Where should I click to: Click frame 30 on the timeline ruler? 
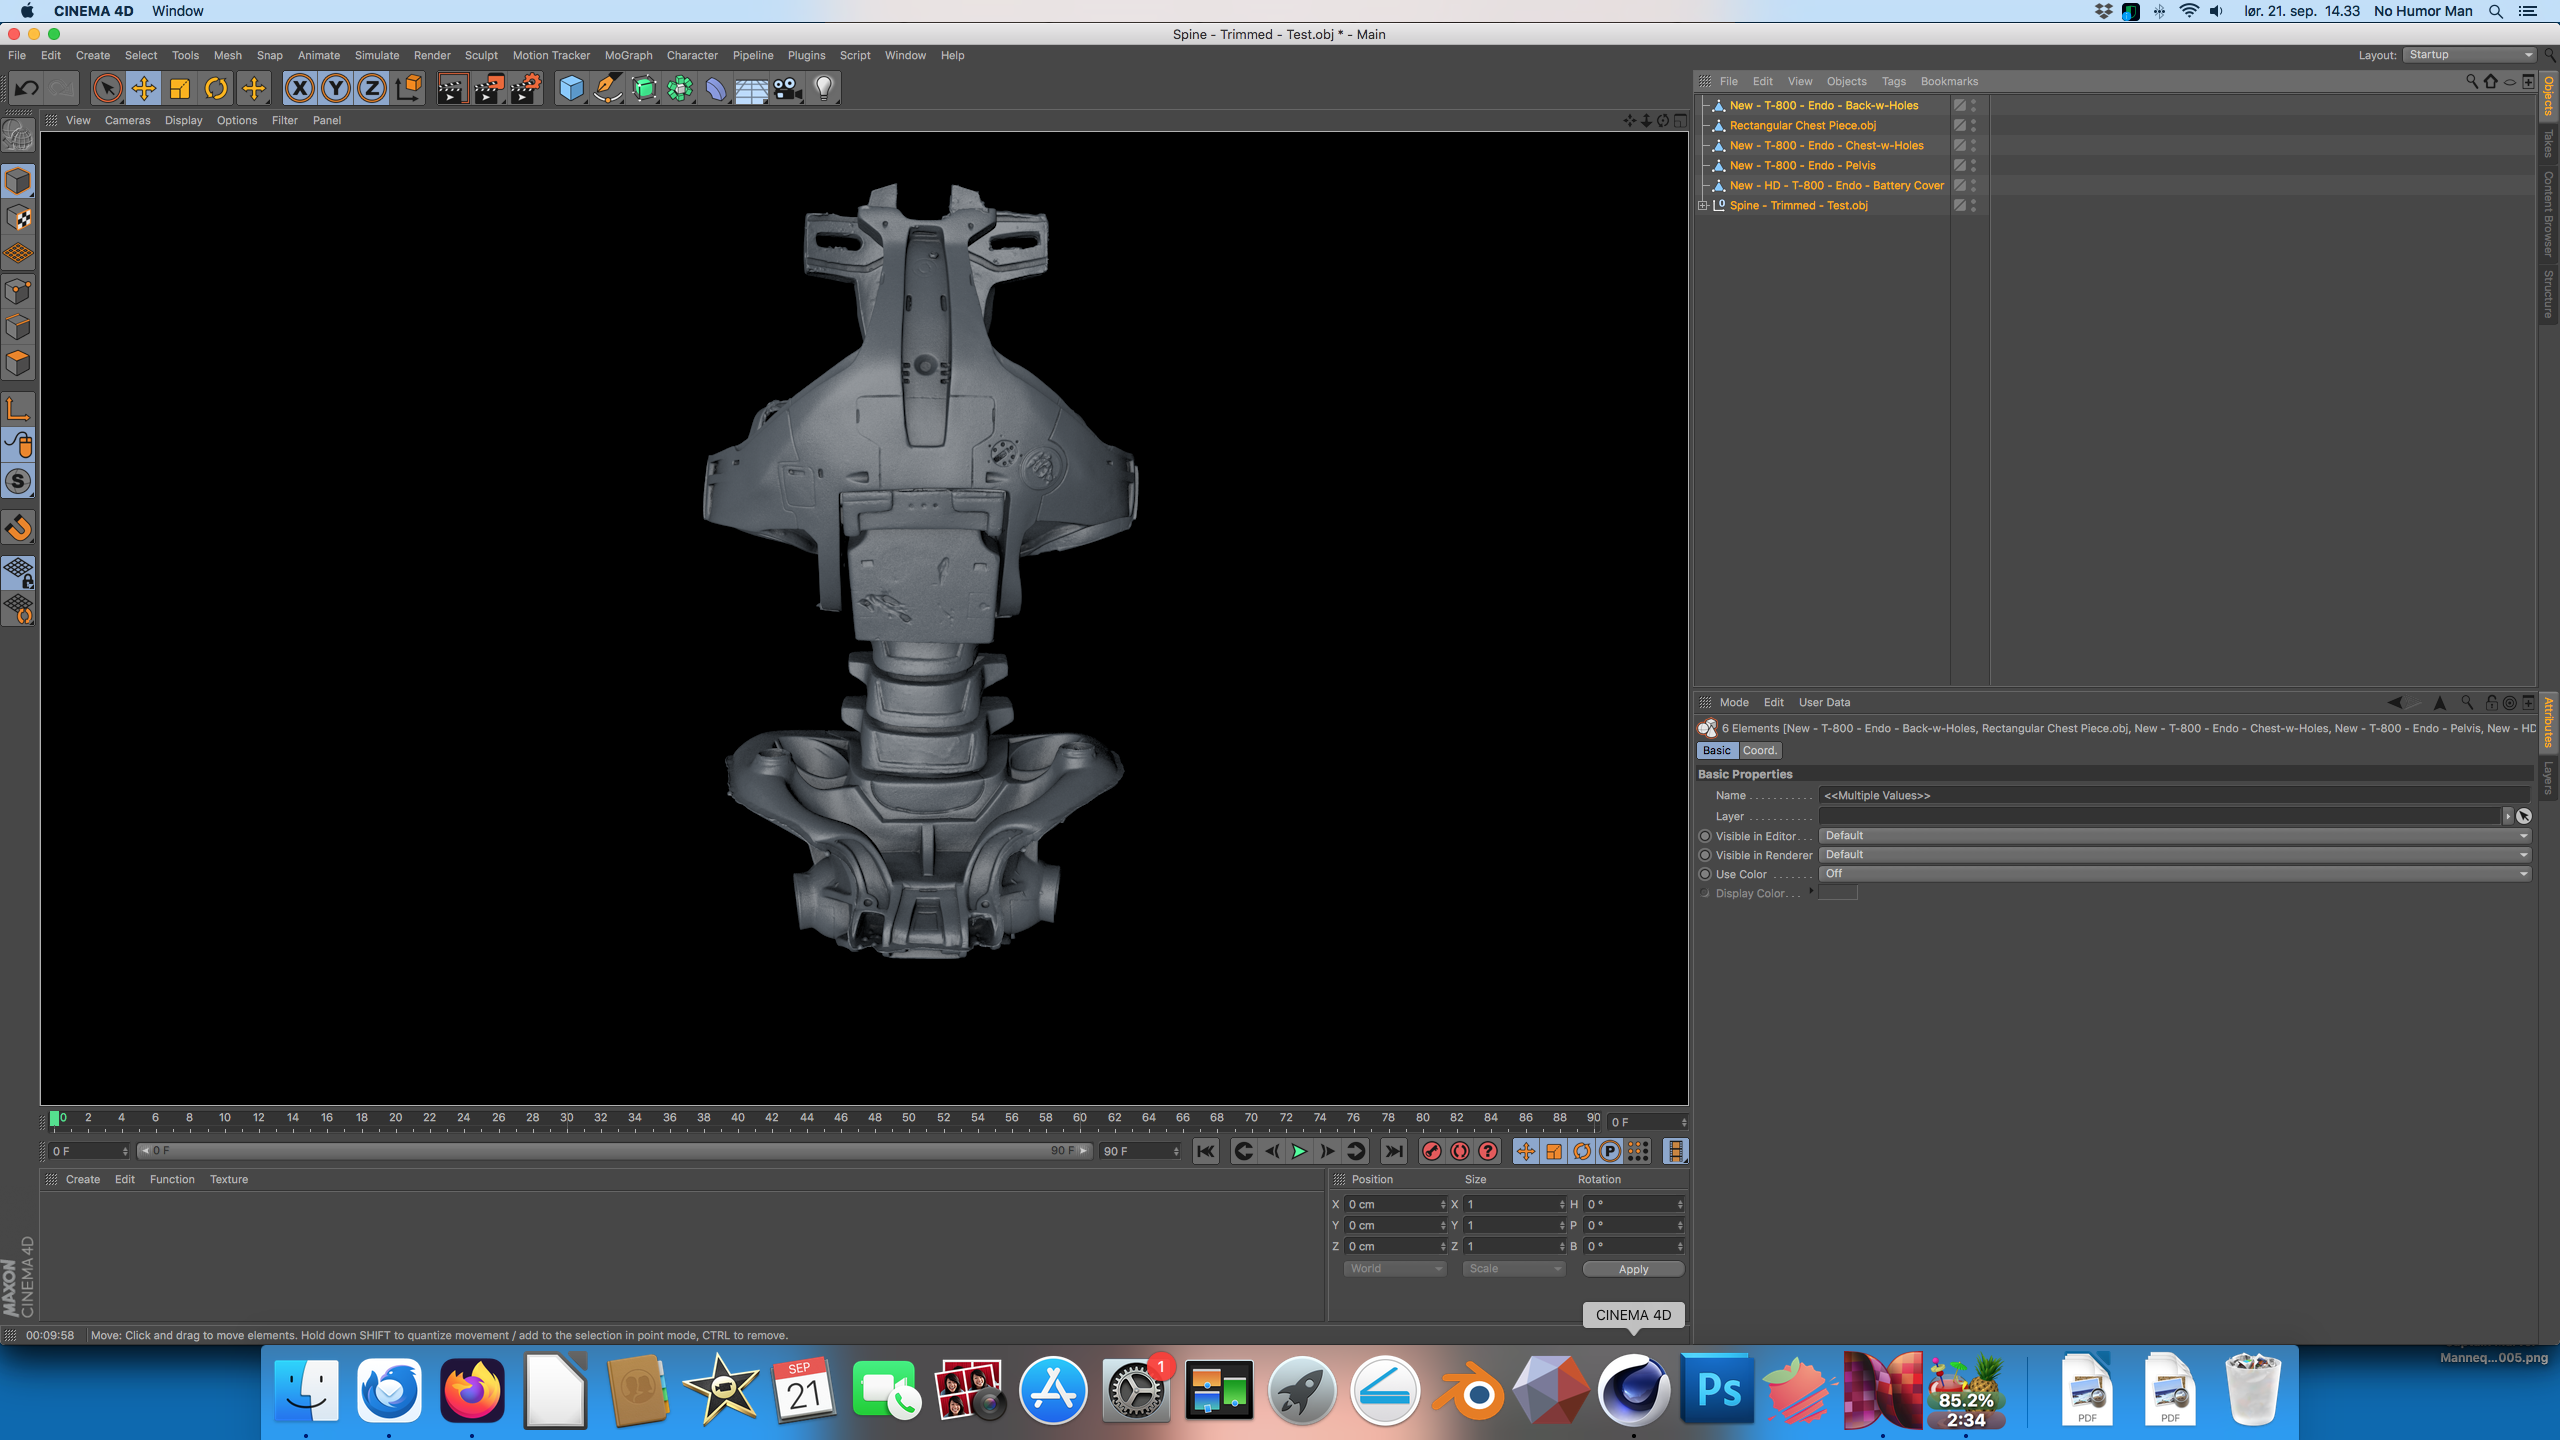click(566, 1118)
